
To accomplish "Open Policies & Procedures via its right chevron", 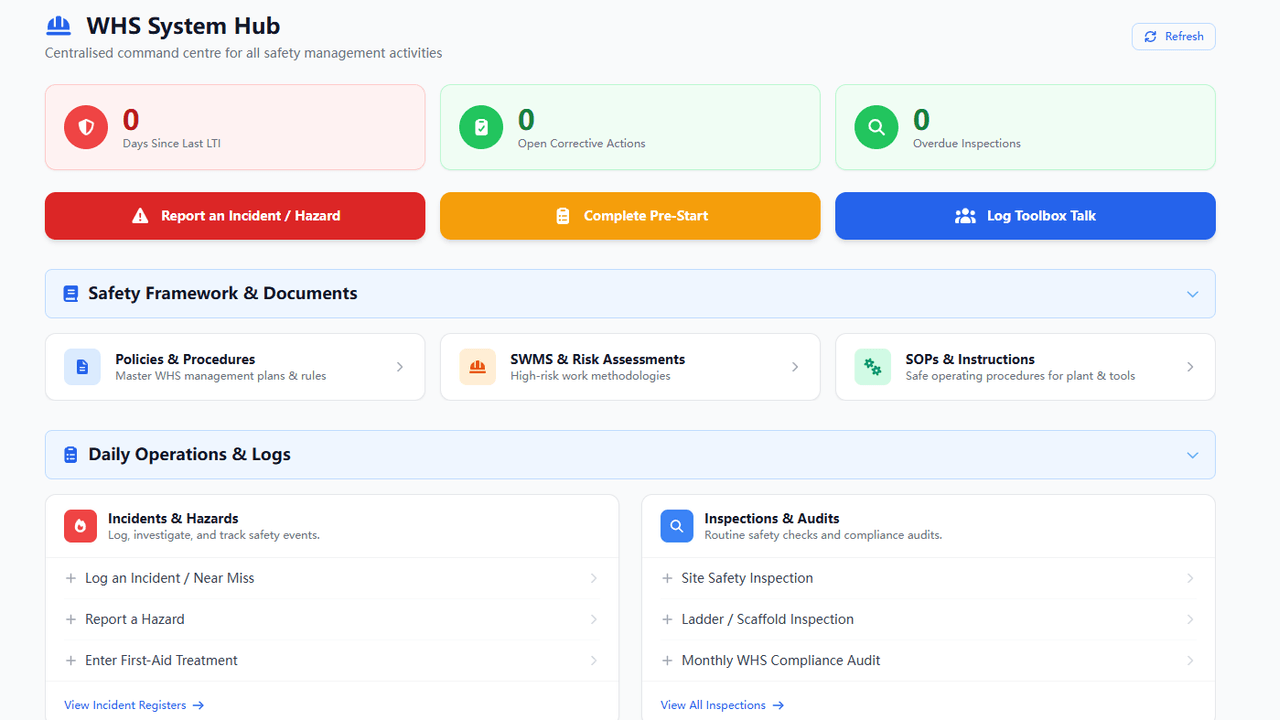I will tap(400, 367).
